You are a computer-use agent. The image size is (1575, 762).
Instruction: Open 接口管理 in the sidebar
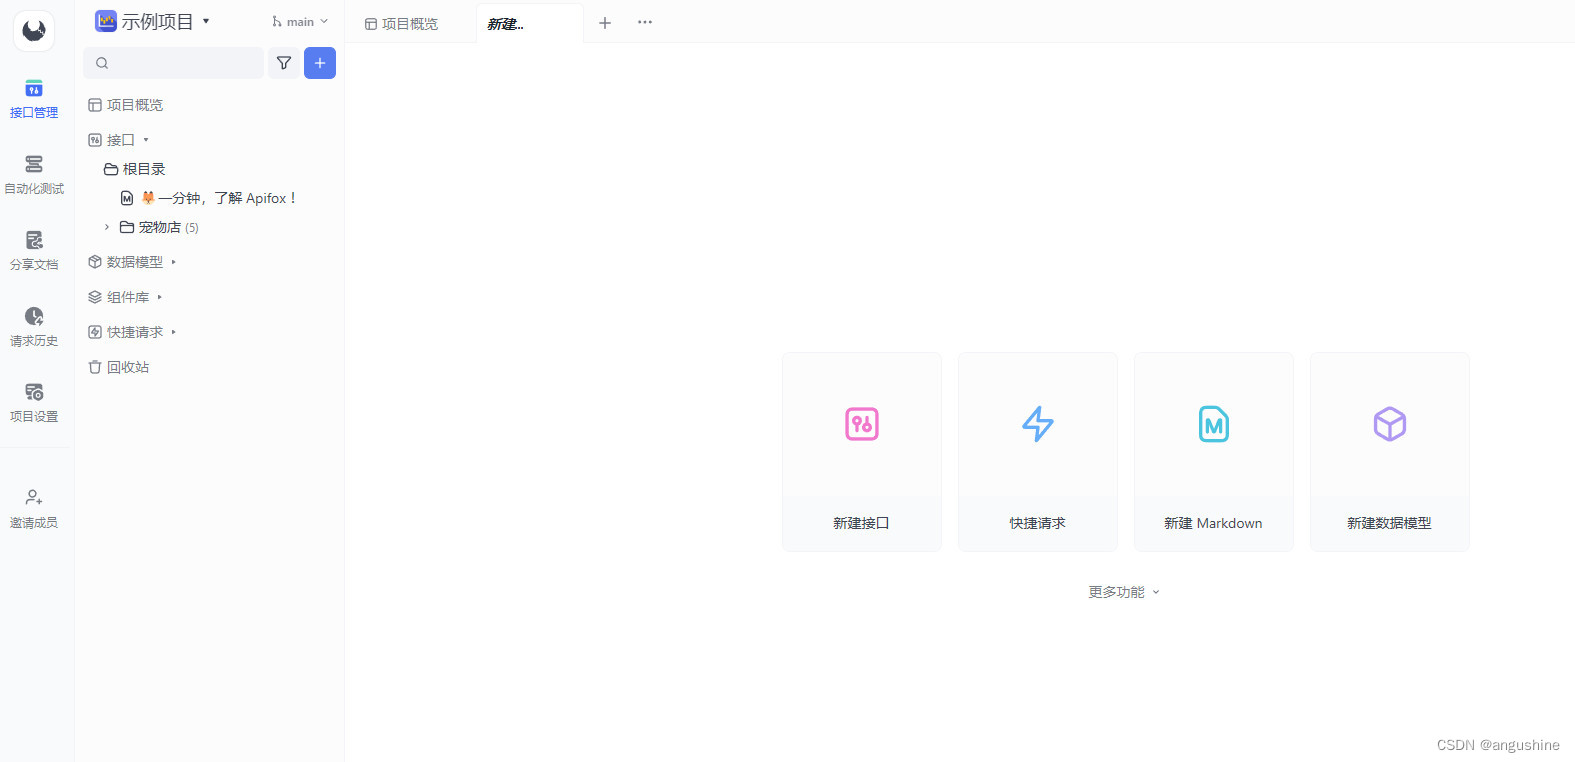point(34,99)
